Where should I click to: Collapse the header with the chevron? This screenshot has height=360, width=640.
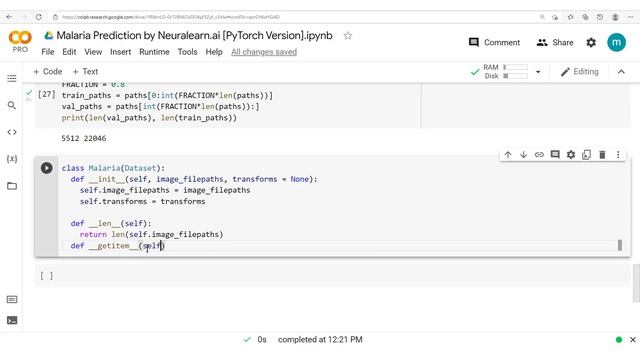point(621,72)
